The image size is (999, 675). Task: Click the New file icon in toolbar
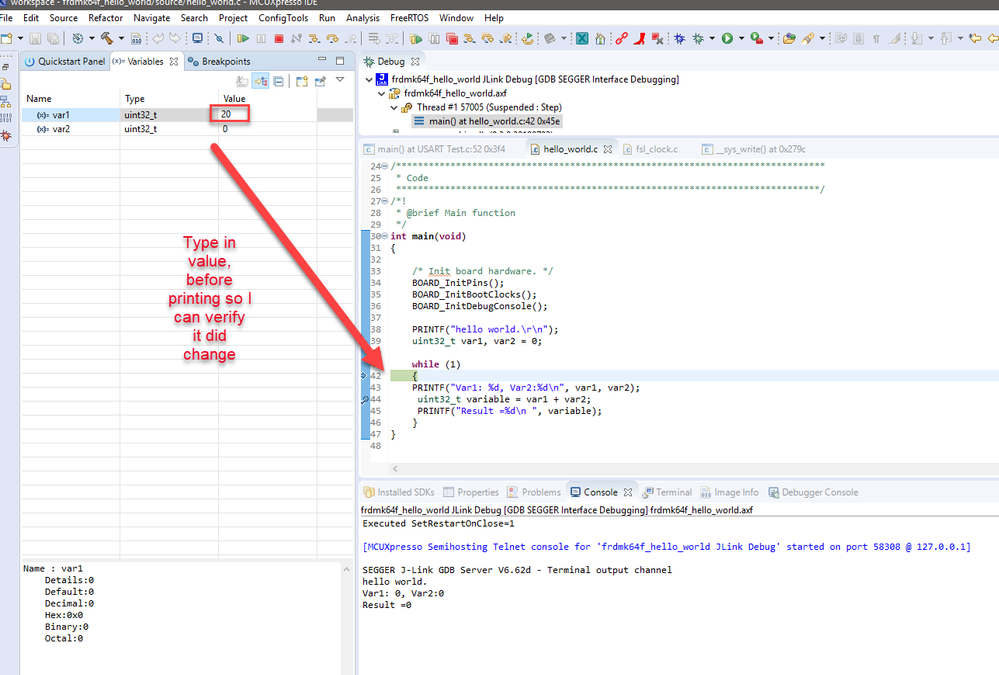pos(7,39)
